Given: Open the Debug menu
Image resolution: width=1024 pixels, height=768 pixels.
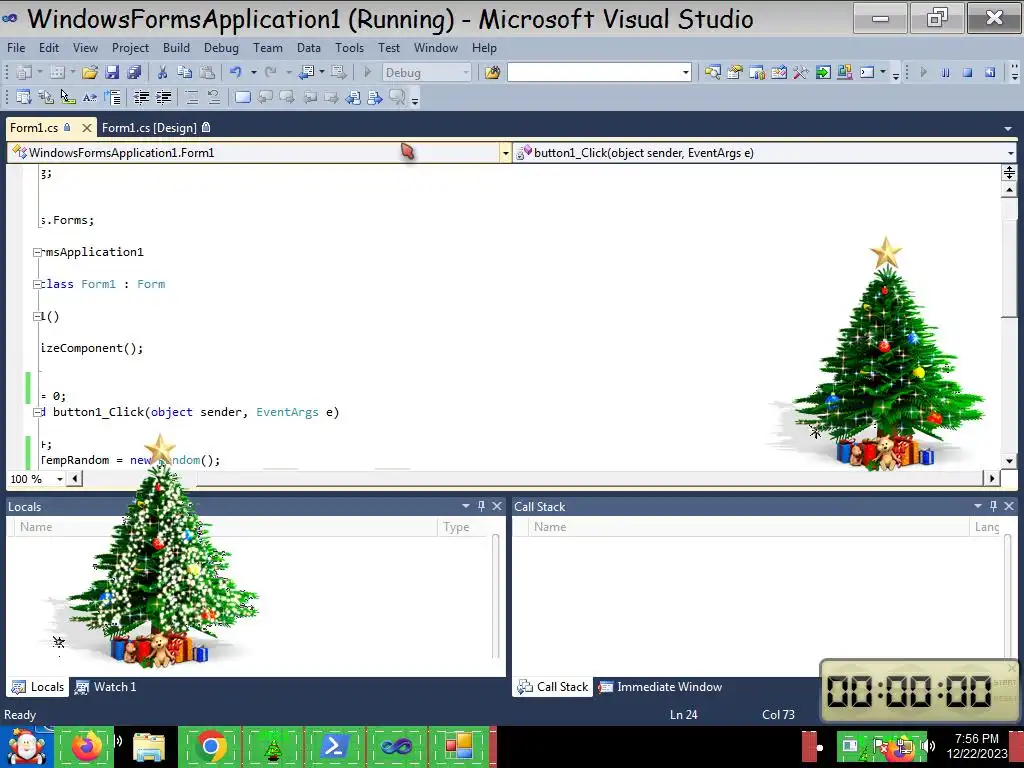Looking at the screenshot, I should [221, 48].
